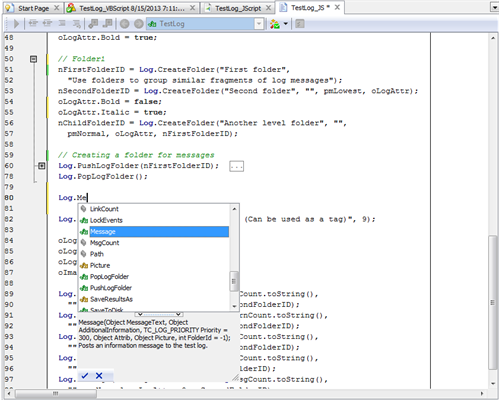Select SaveResultsAs in completion list

pos(111,299)
